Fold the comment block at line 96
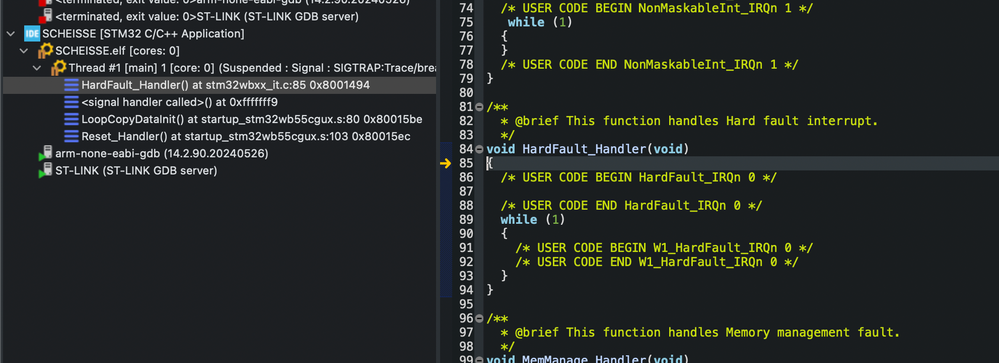 (x=479, y=318)
